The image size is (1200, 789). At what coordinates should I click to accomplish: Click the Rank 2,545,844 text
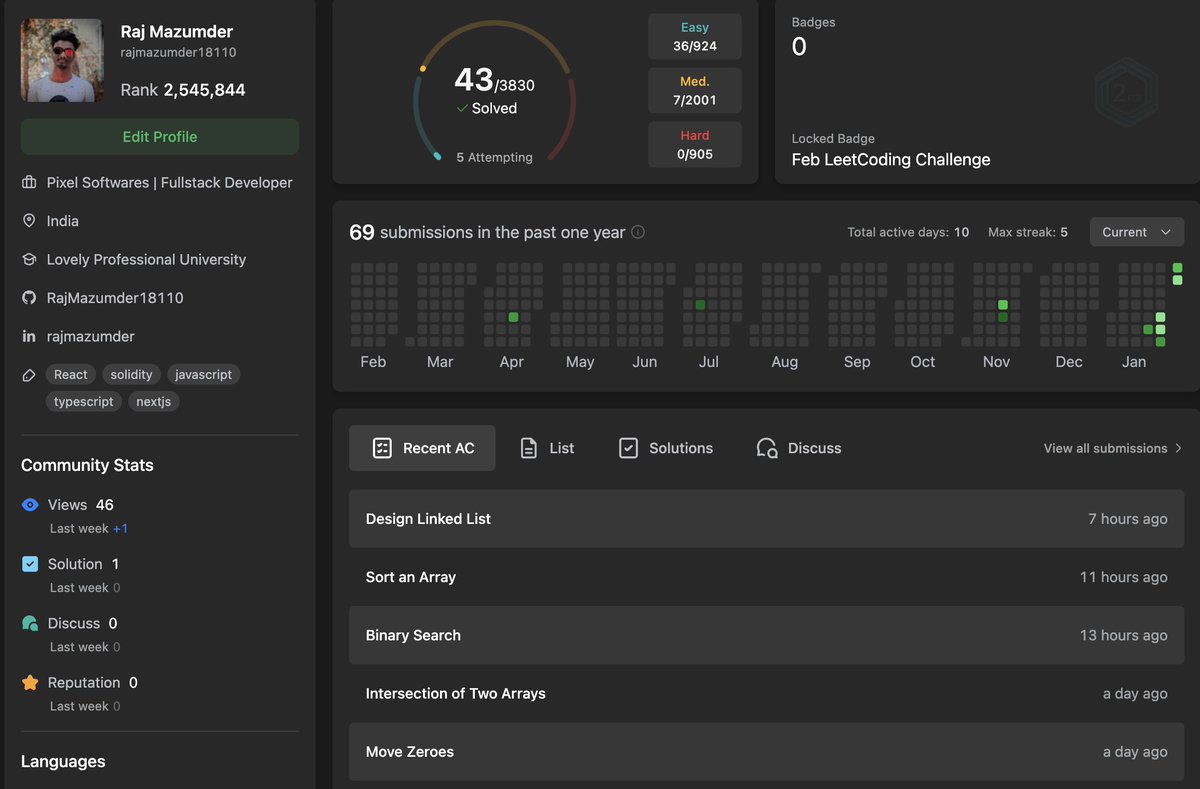click(x=183, y=90)
